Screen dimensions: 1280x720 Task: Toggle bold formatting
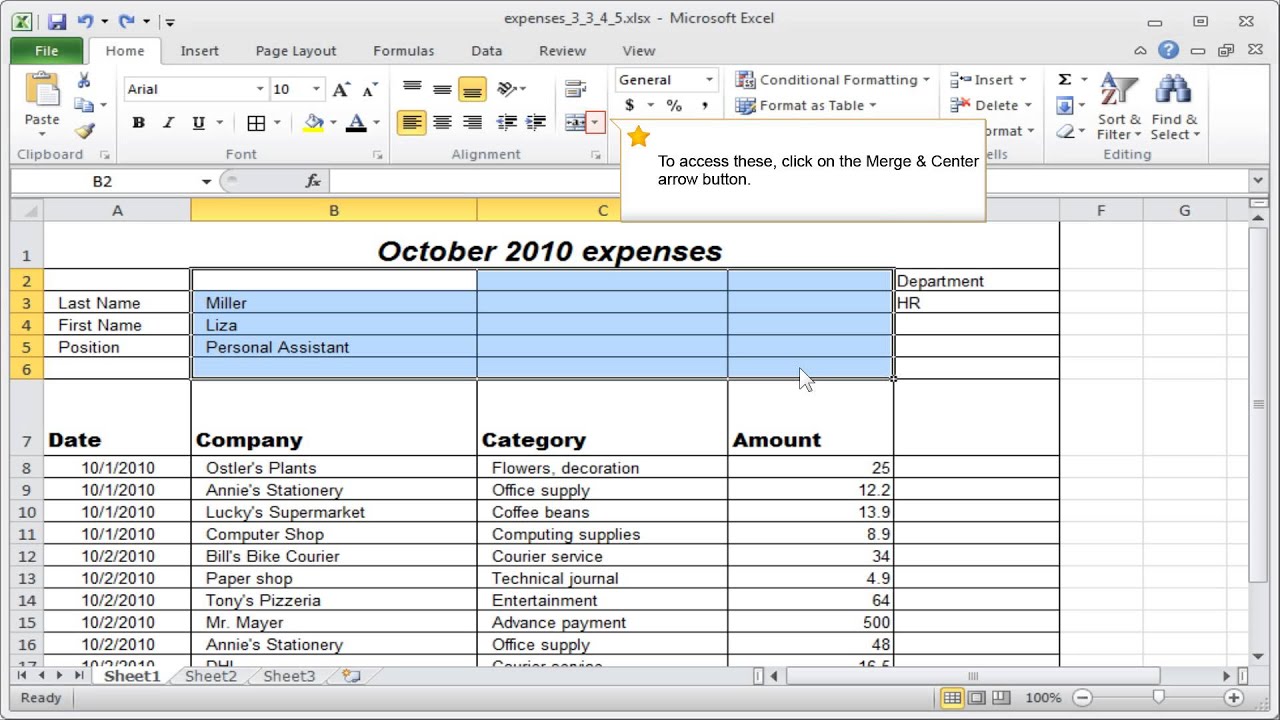pyautogui.click(x=138, y=123)
